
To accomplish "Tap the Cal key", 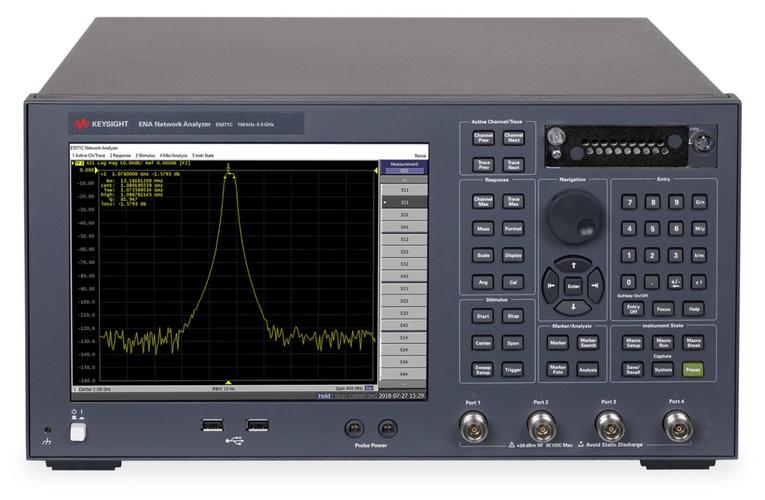I will click(x=513, y=282).
